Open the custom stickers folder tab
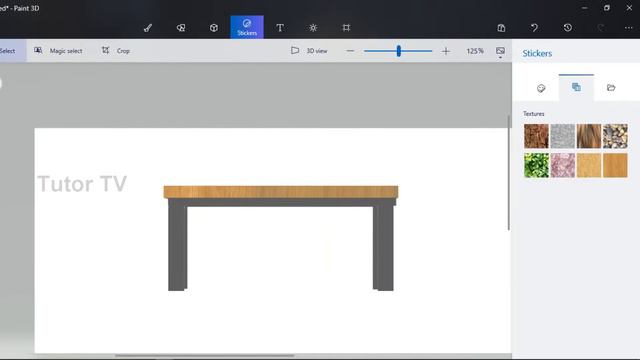Viewport: 640px width, 360px height. [611, 88]
